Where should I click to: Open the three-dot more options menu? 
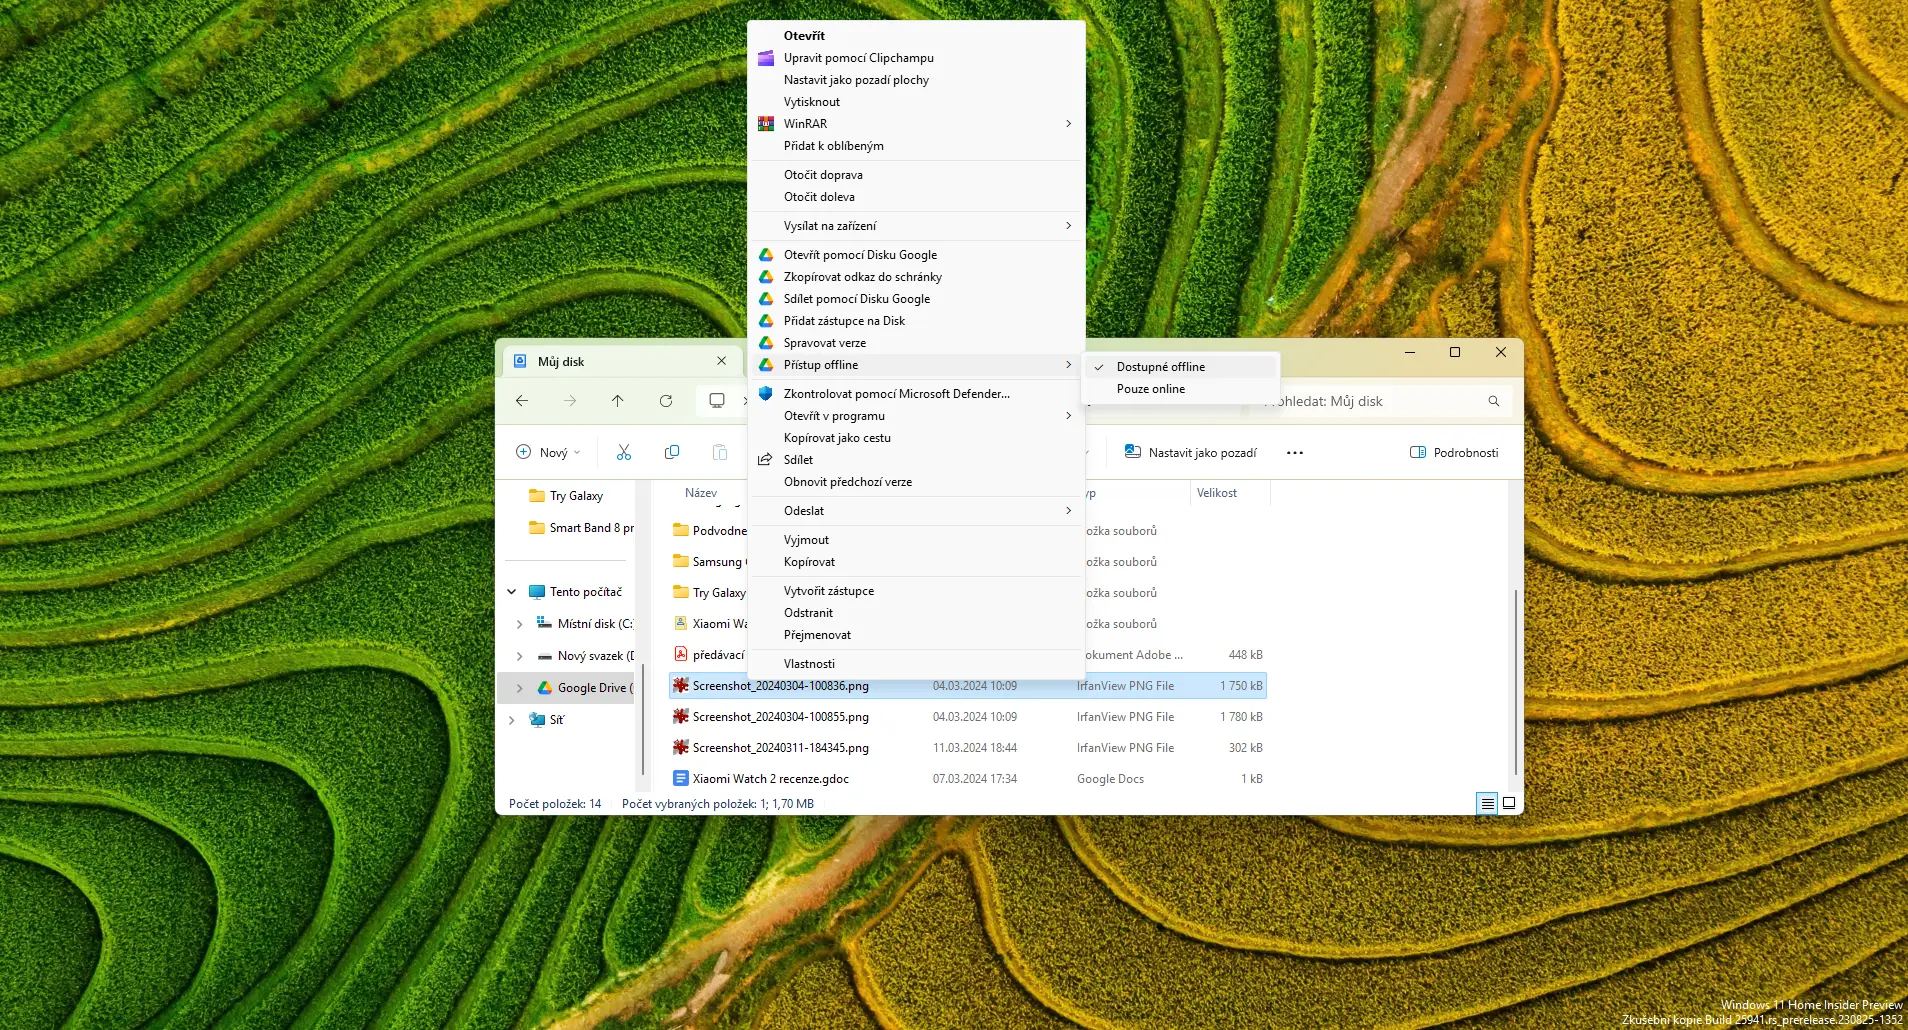1295,453
